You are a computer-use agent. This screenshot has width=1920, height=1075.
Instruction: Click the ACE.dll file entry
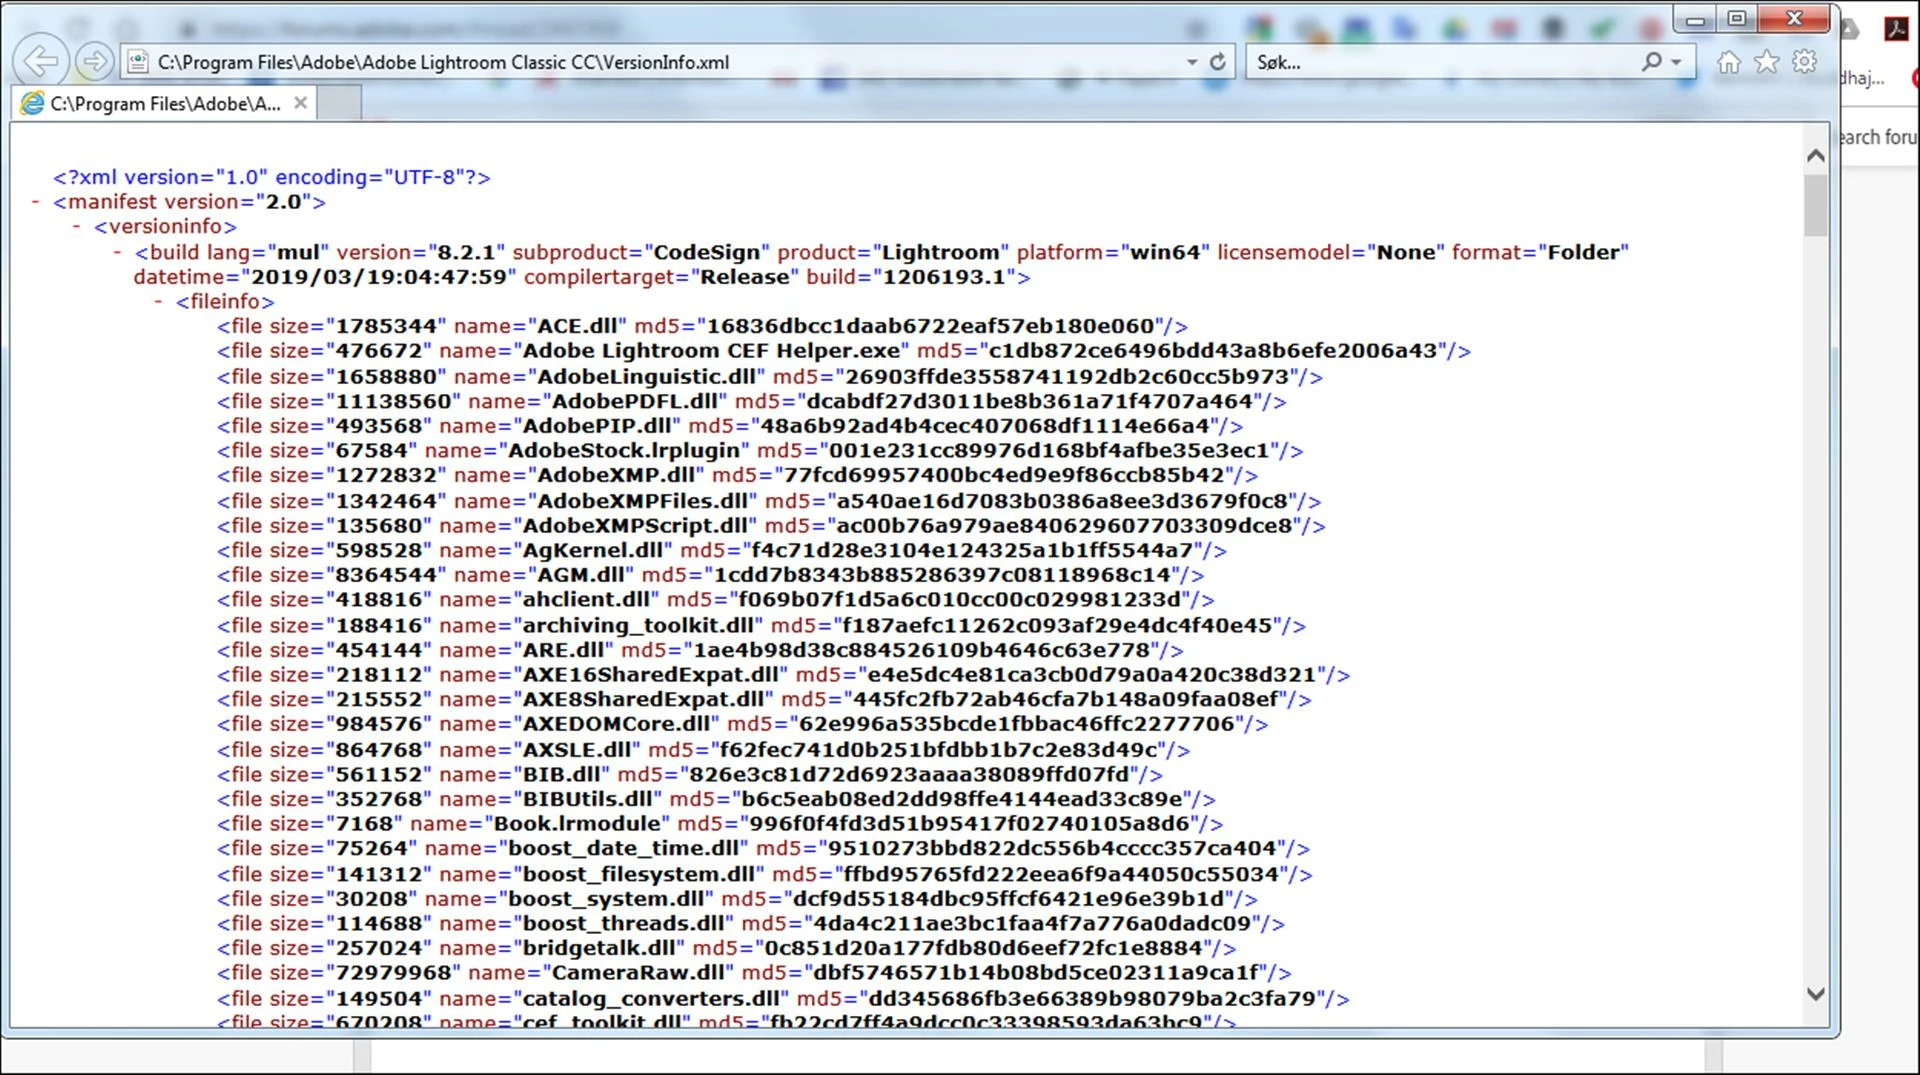click(702, 326)
